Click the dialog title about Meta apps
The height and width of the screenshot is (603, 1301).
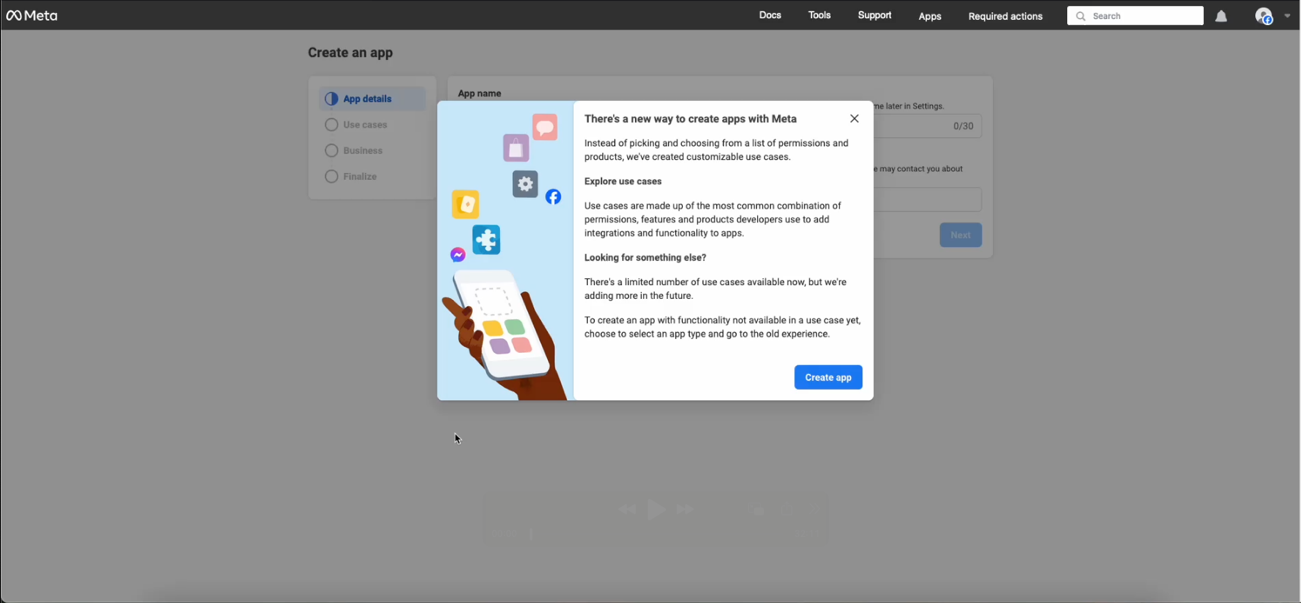(690, 119)
